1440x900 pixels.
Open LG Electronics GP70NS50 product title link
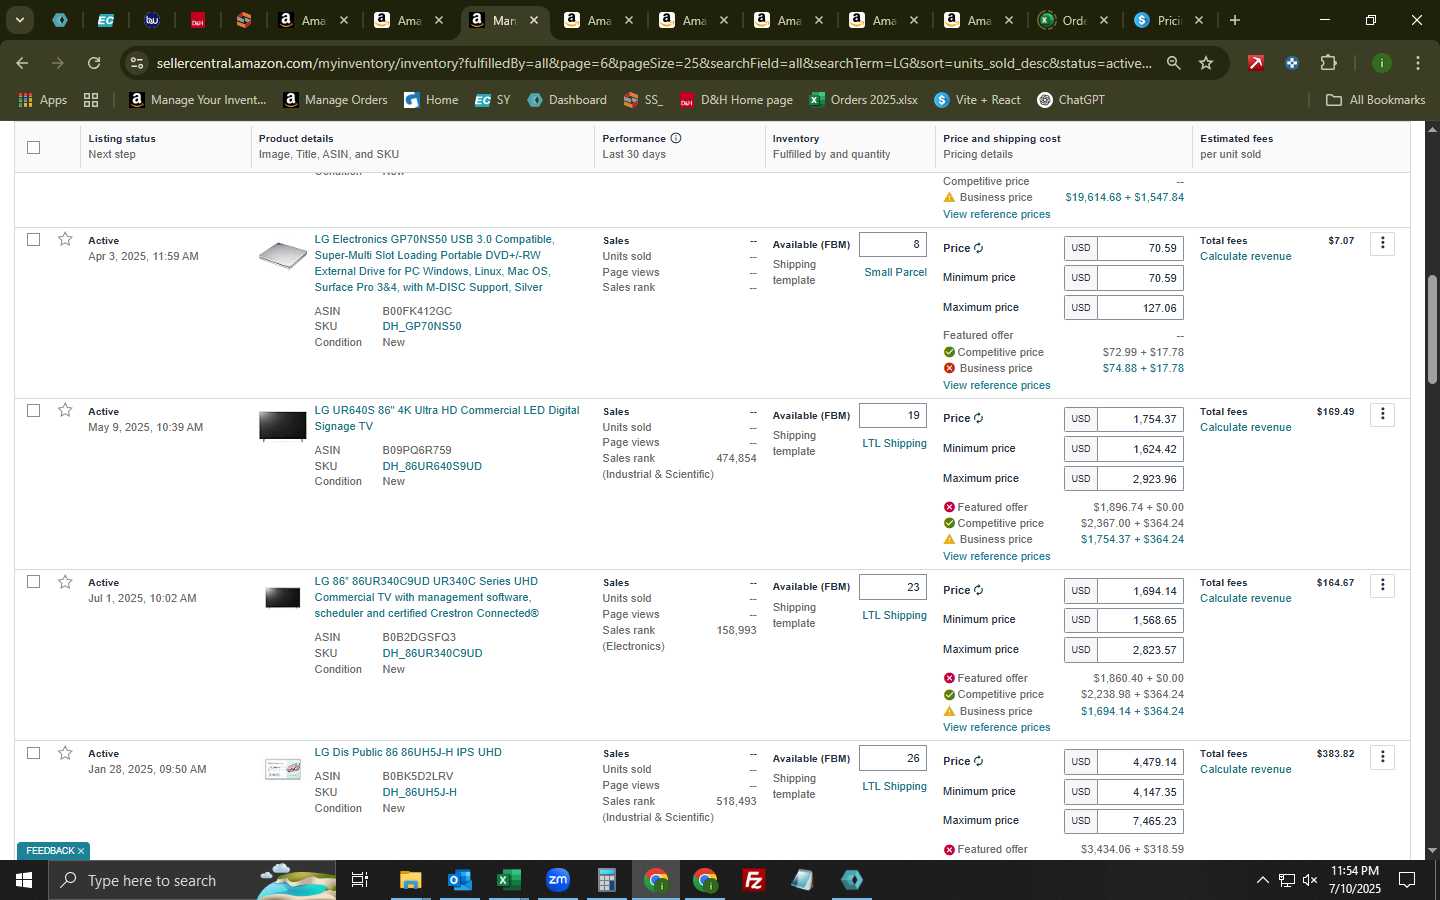click(434, 263)
